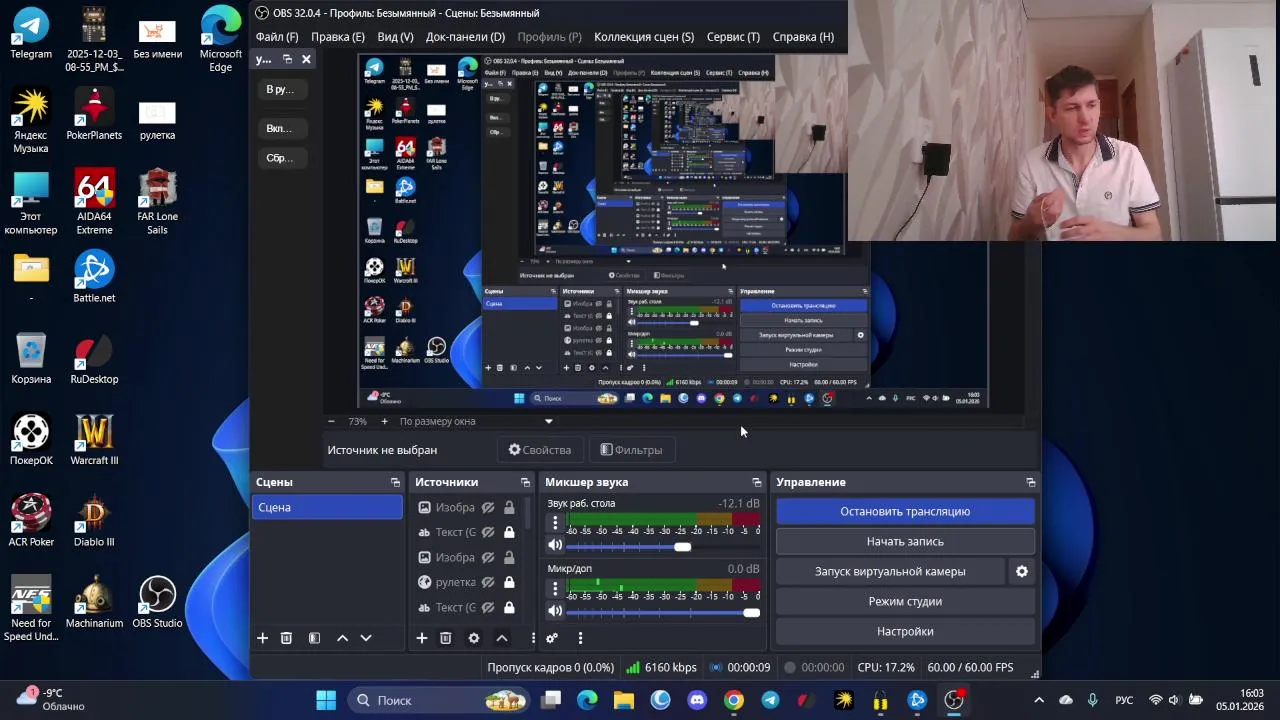This screenshot has height=720, width=1280.
Task: Select Сцена in scenes list
Action: click(327, 507)
